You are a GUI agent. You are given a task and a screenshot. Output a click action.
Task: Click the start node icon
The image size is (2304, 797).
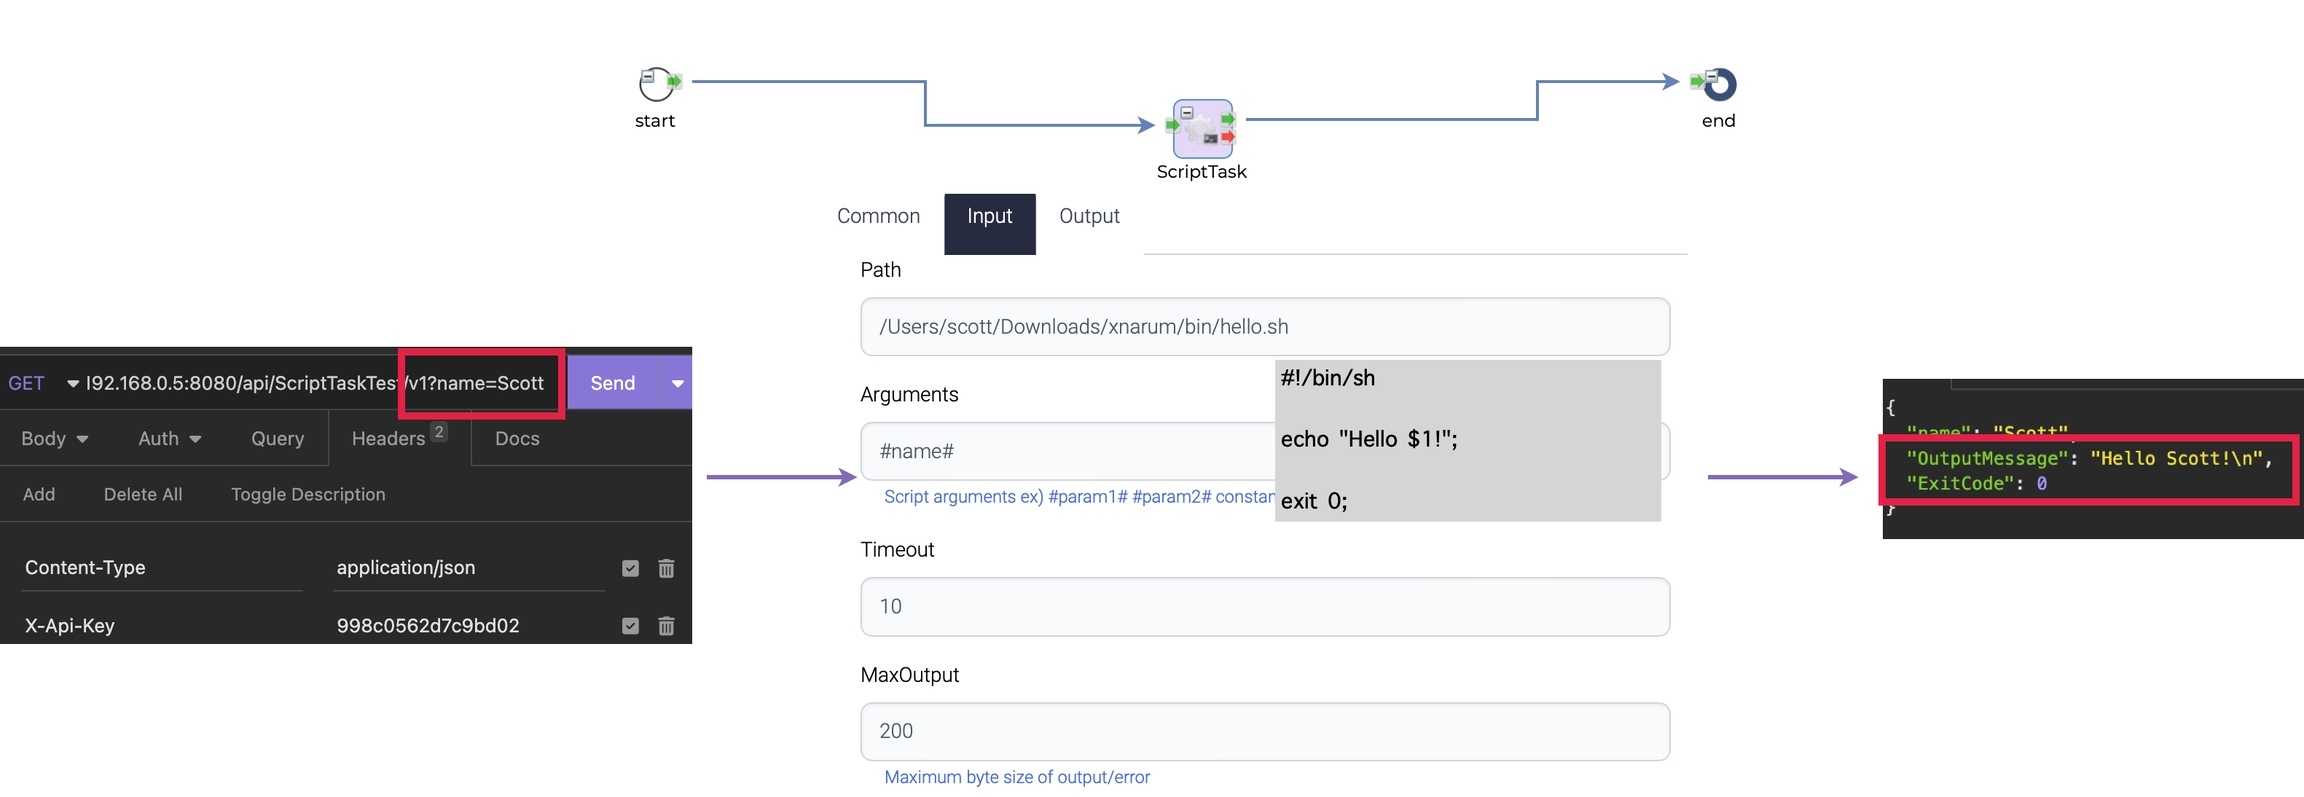(656, 84)
